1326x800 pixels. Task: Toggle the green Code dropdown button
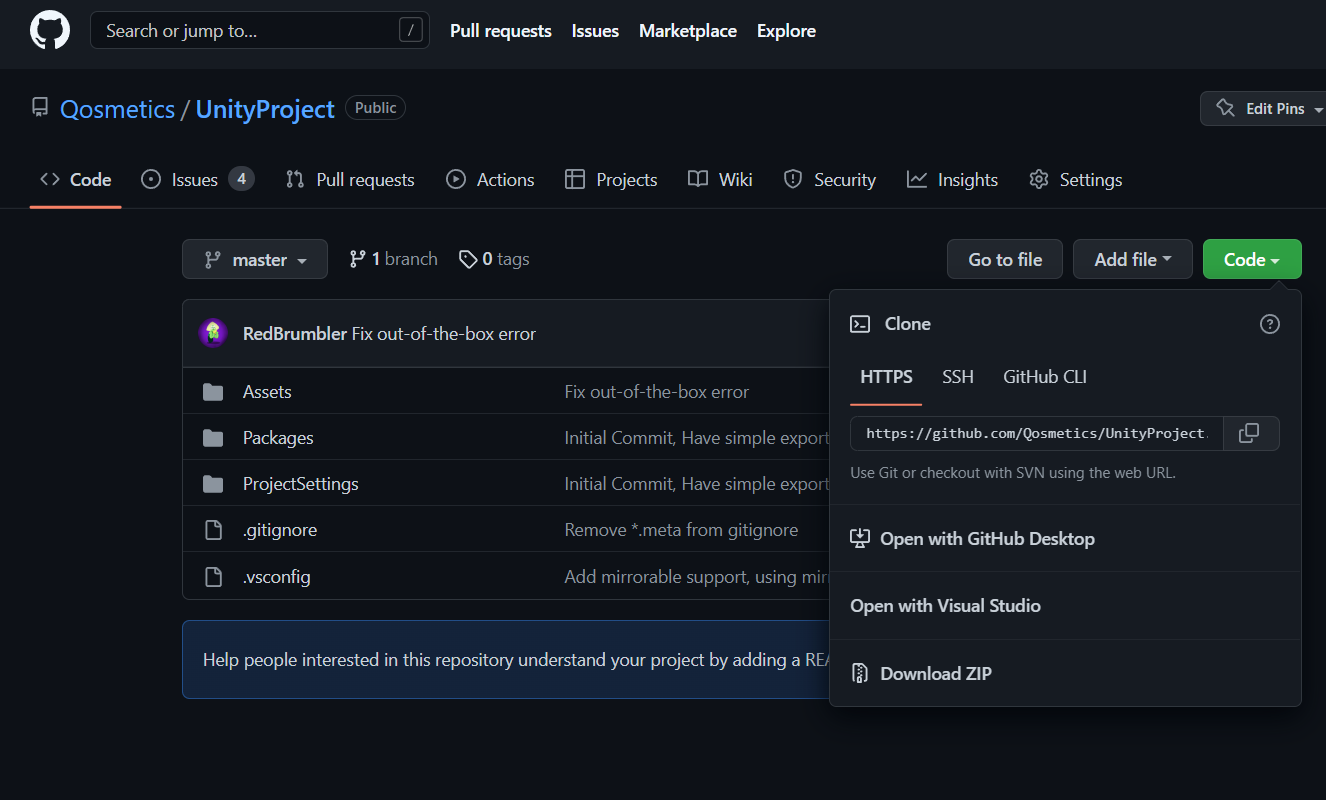1252,259
